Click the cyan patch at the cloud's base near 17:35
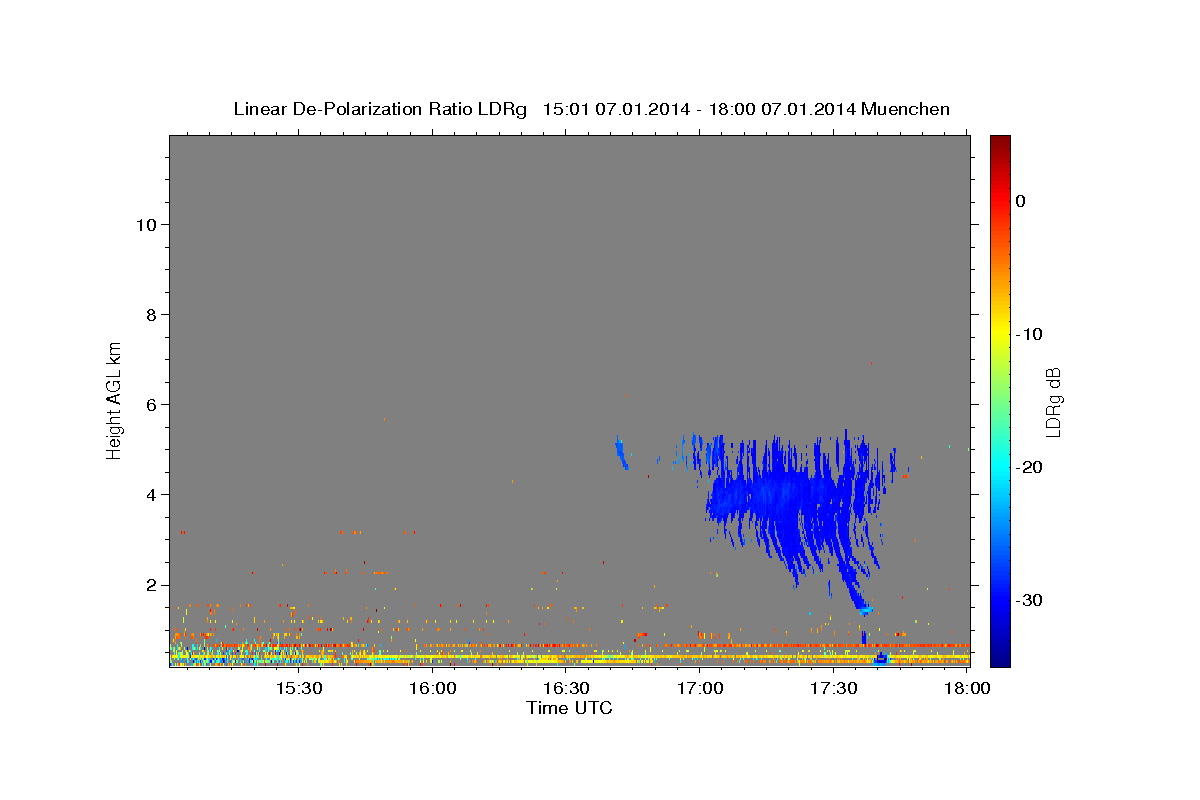The image size is (1200, 800). pos(864,608)
